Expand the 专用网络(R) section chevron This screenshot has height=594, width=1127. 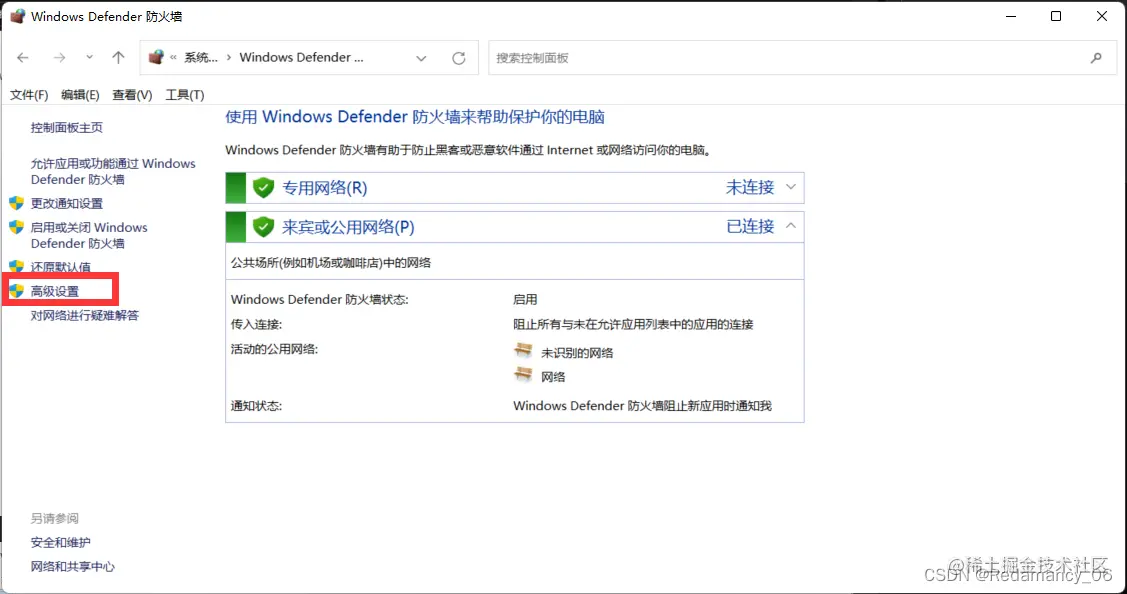(791, 187)
